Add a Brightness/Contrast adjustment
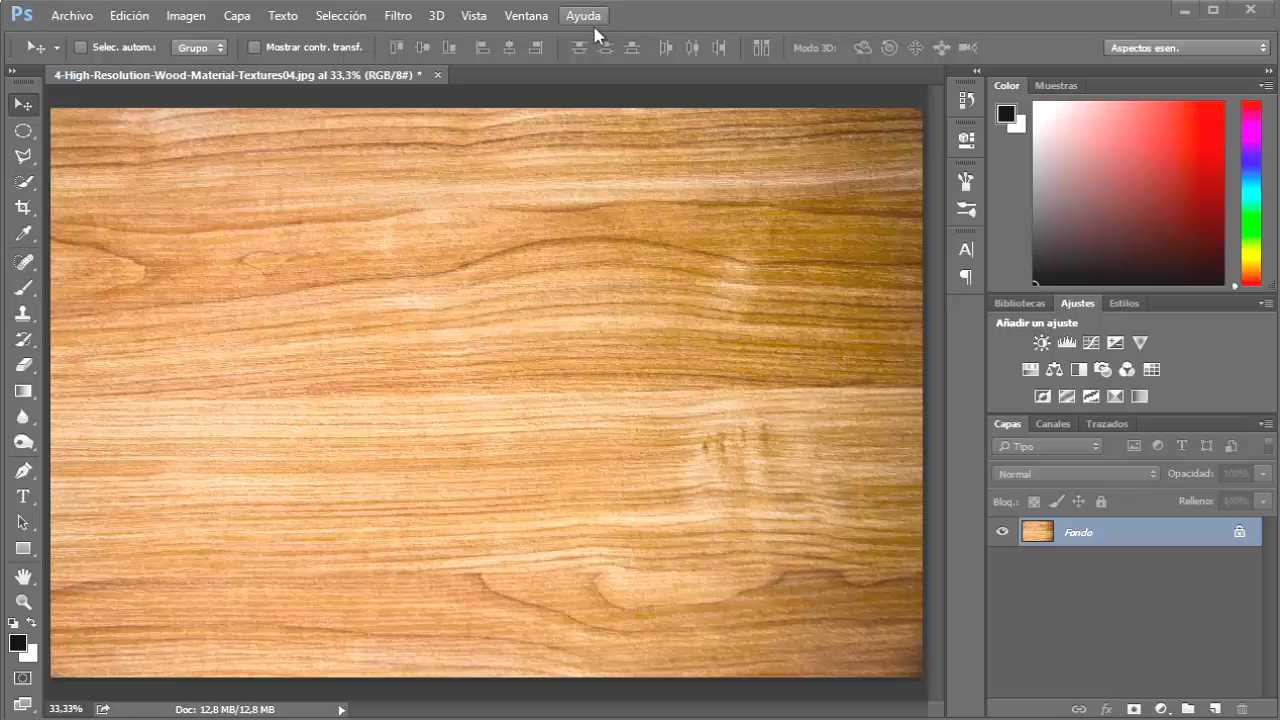This screenshot has width=1280, height=720. [x=1042, y=343]
